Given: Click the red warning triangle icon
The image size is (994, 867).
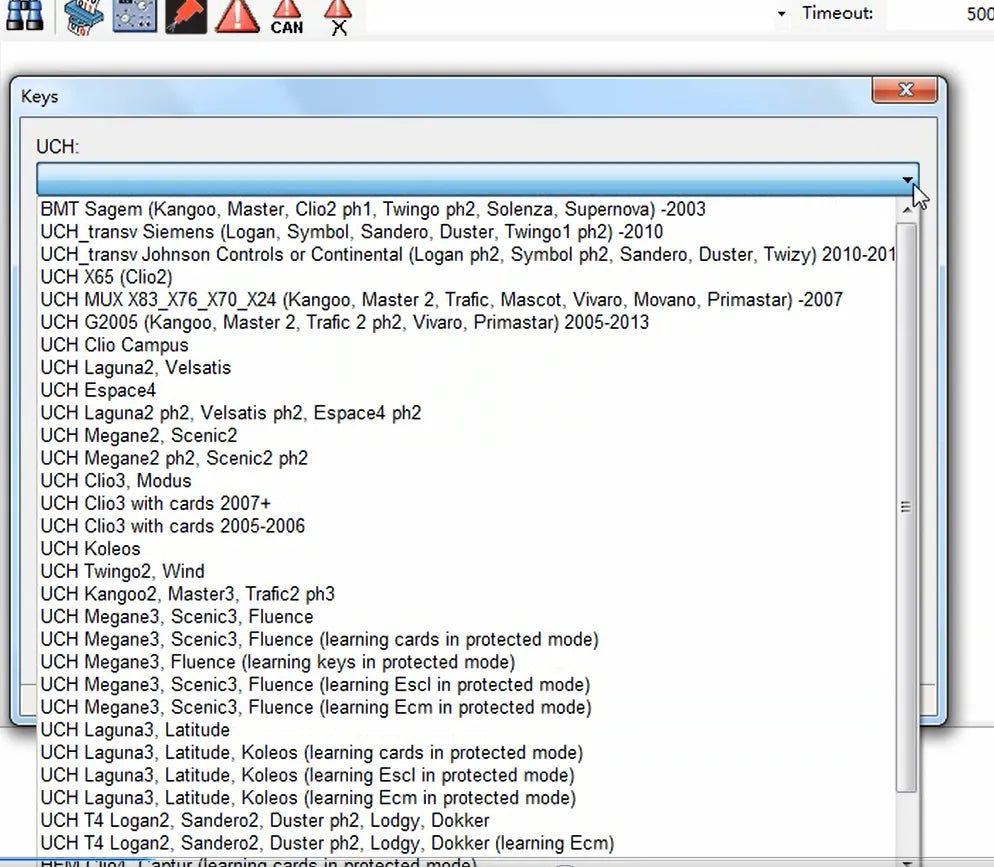Looking at the screenshot, I should point(237,16).
